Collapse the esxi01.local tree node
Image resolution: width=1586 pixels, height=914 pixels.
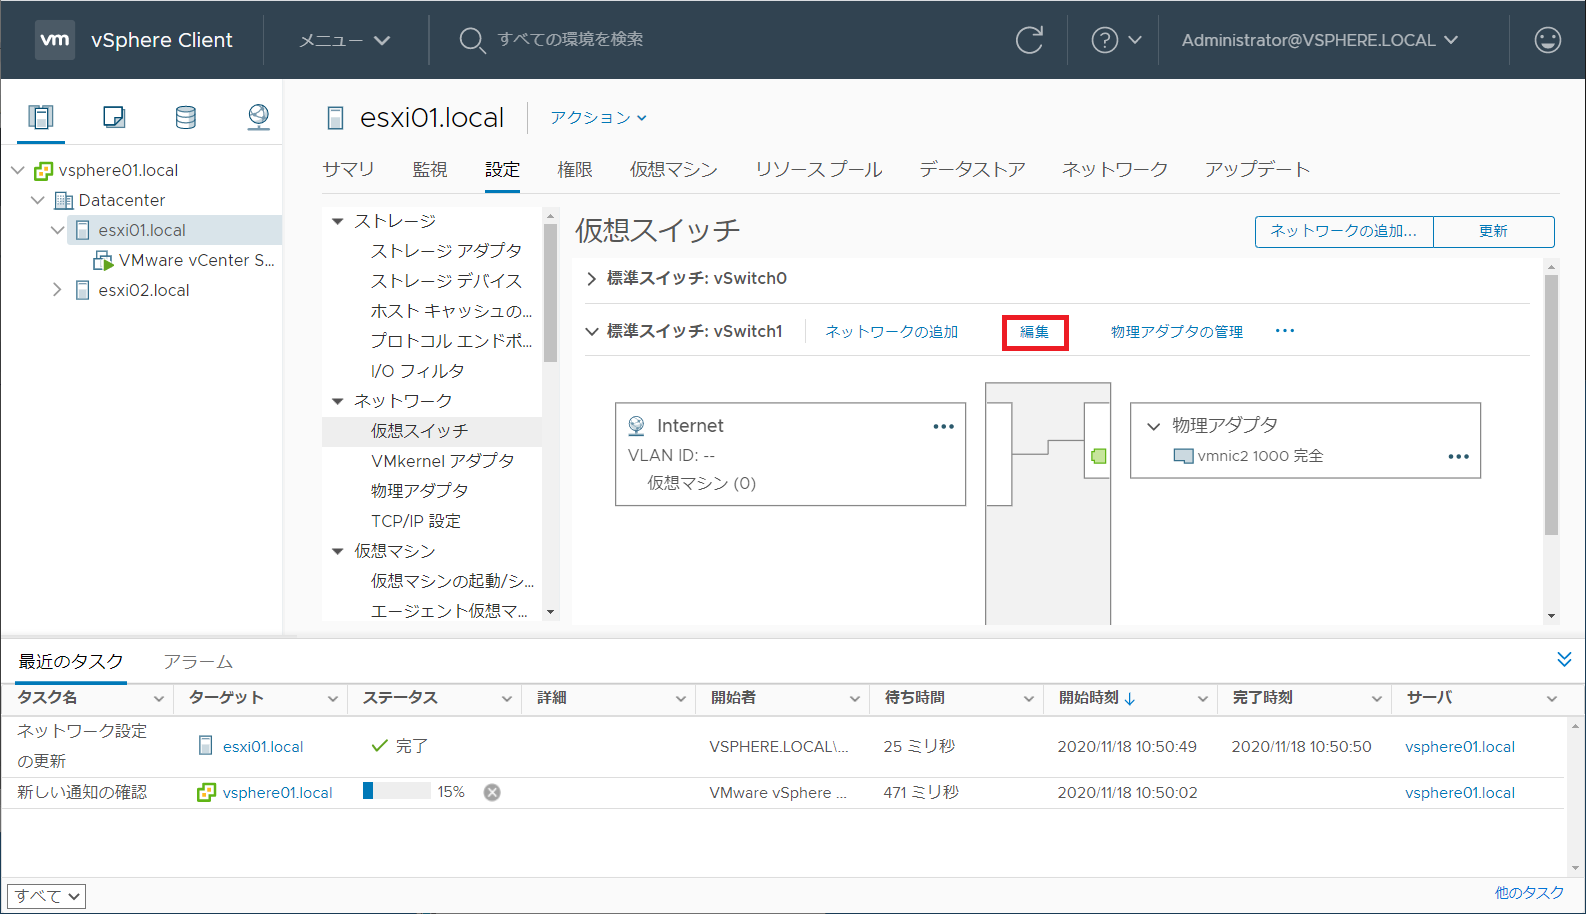(57, 230)
